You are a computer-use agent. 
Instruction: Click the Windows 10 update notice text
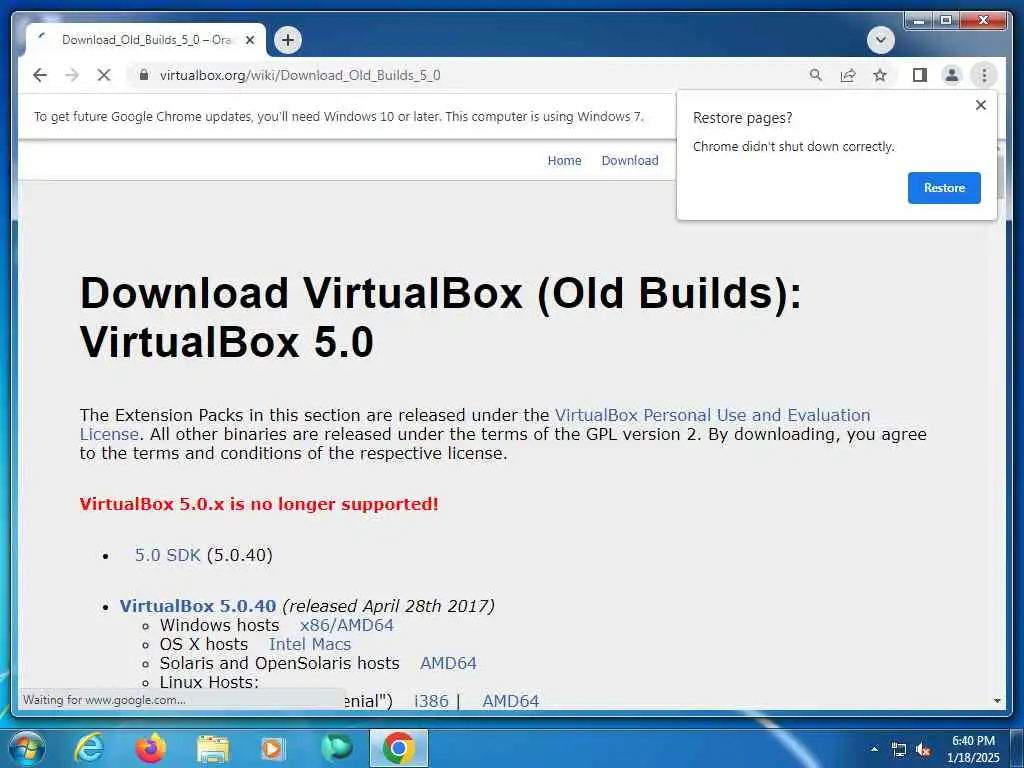[x=338, y=117]
